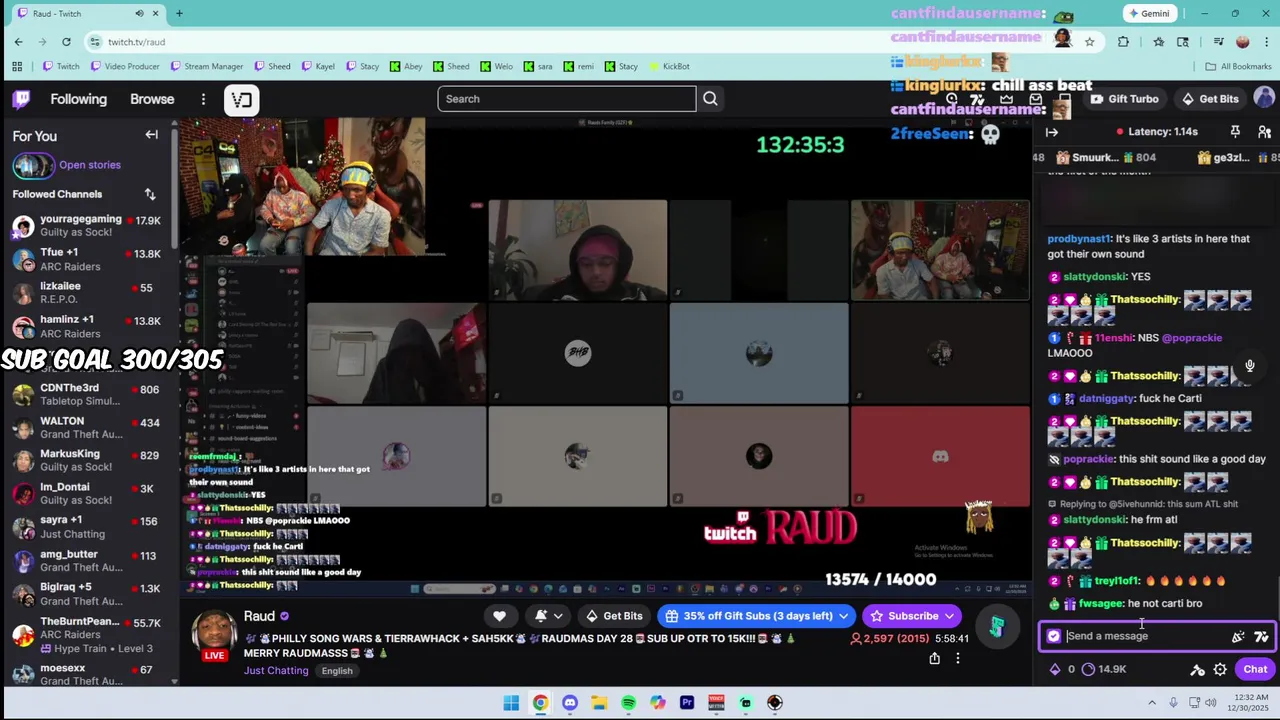Click the search magnifier button
The width and height of the screenshot is (1280, 720).
tap(710, 99)
